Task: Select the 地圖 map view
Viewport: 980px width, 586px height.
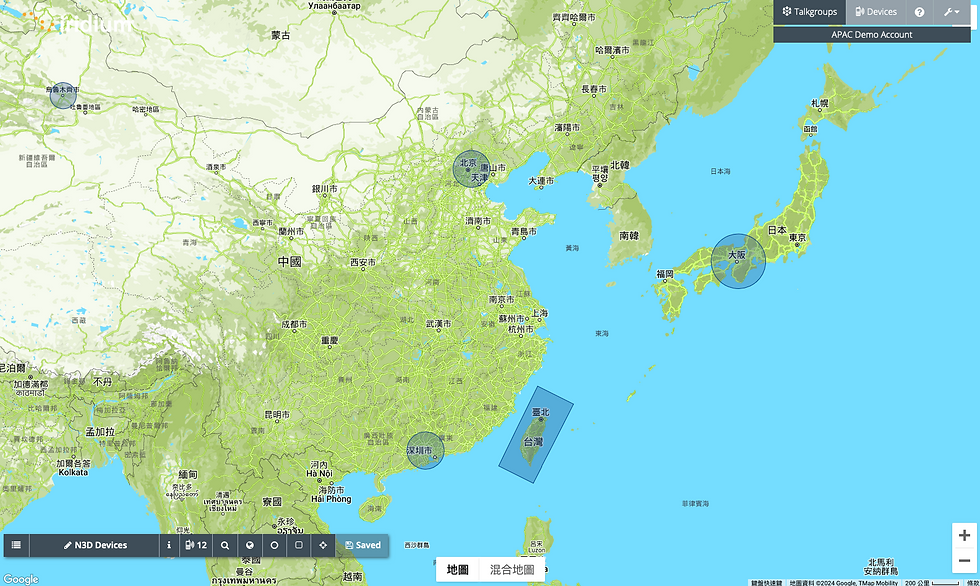Action: click(458, 570)
